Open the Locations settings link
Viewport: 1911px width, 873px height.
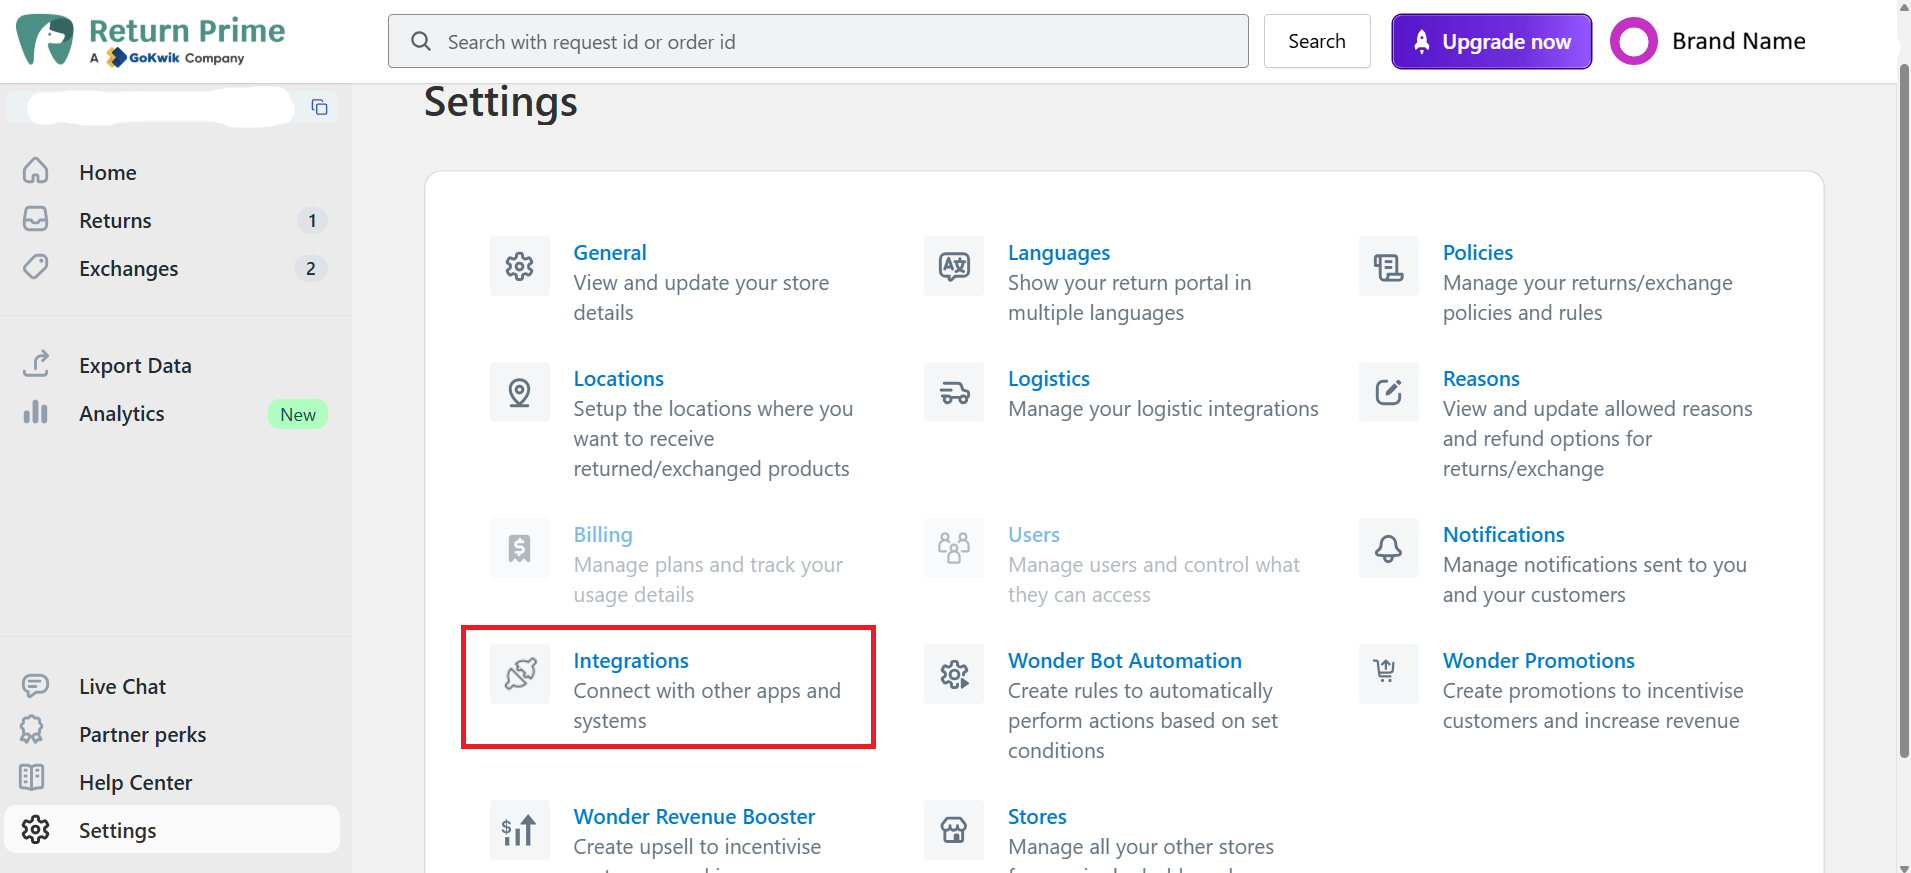619,378
